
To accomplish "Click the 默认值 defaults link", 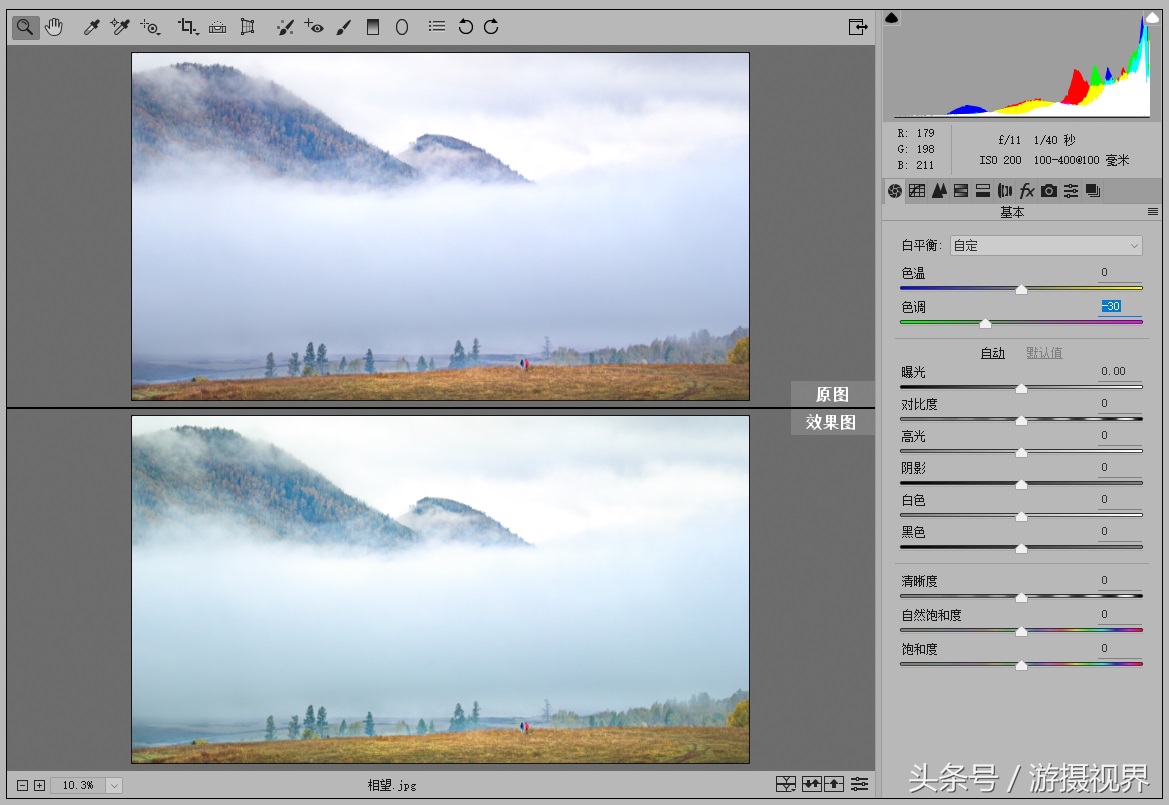I will point(1044,352).
